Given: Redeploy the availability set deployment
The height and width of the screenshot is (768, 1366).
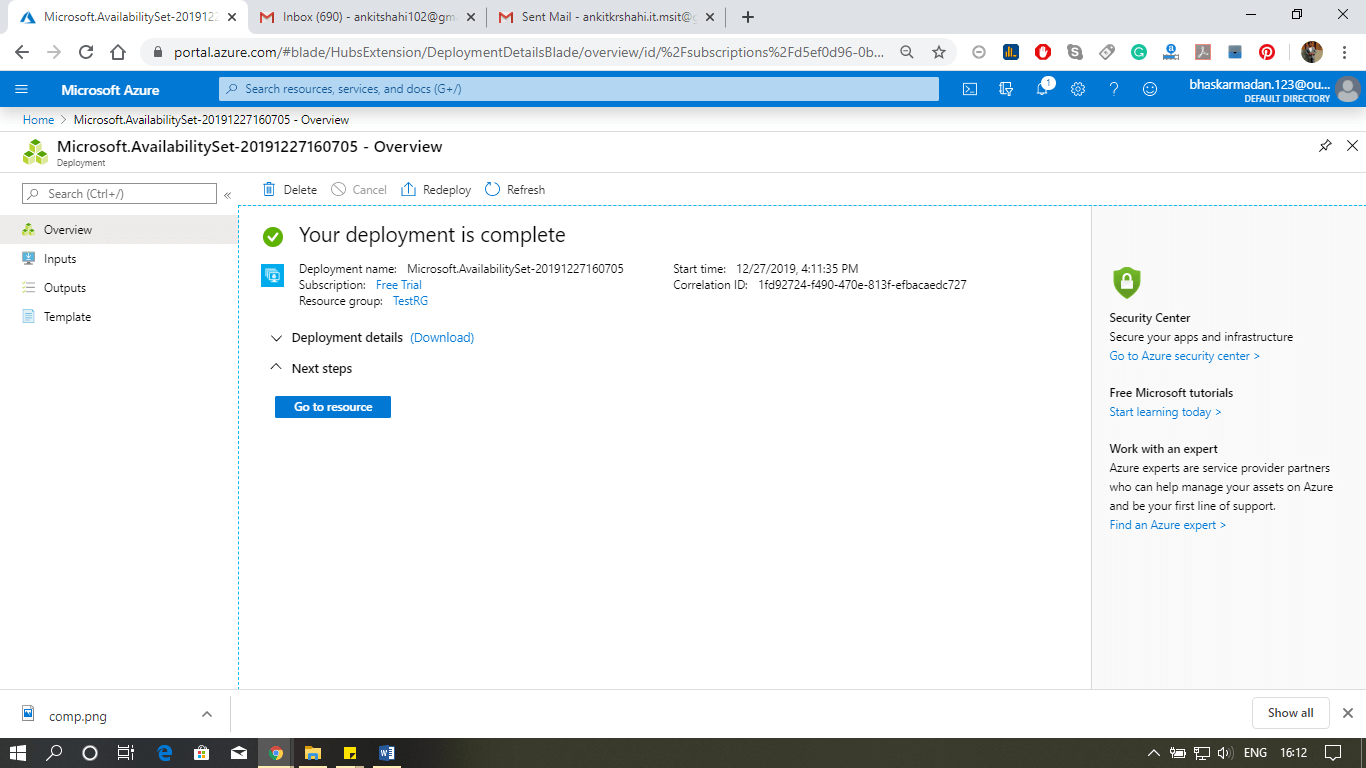Looking at the screenshot, I should click(436, 189).
